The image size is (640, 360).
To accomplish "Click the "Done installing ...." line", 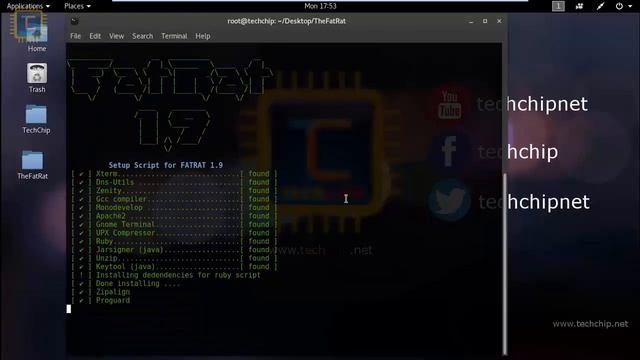I will tap(125, 284).
